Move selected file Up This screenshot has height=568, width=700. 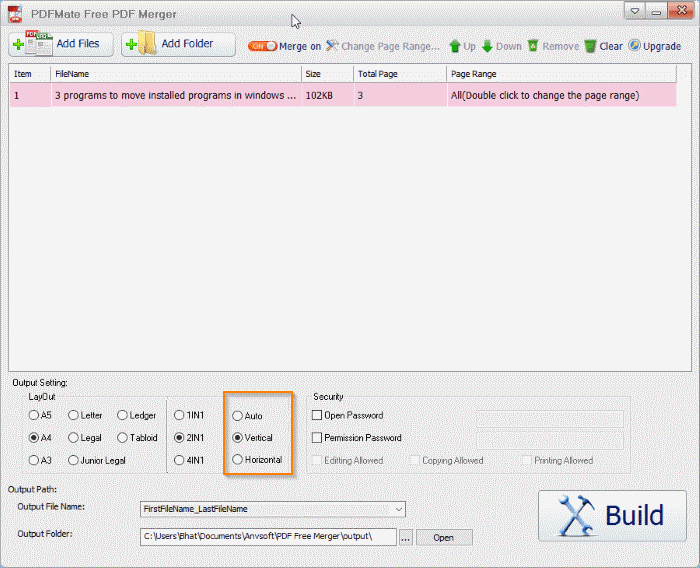tap(462, 46)
